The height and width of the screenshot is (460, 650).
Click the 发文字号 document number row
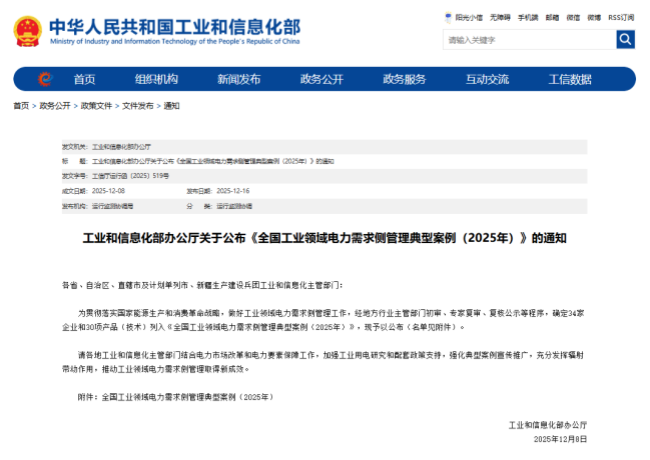325,176
